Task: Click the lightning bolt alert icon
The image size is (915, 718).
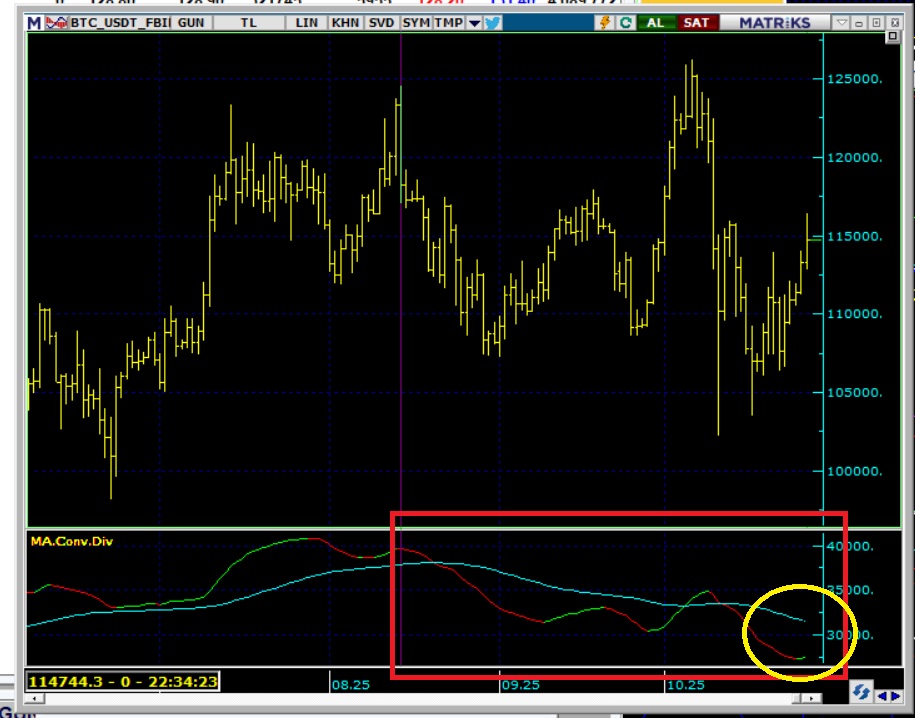Action: pyautogui.click(x=605, y=22)
